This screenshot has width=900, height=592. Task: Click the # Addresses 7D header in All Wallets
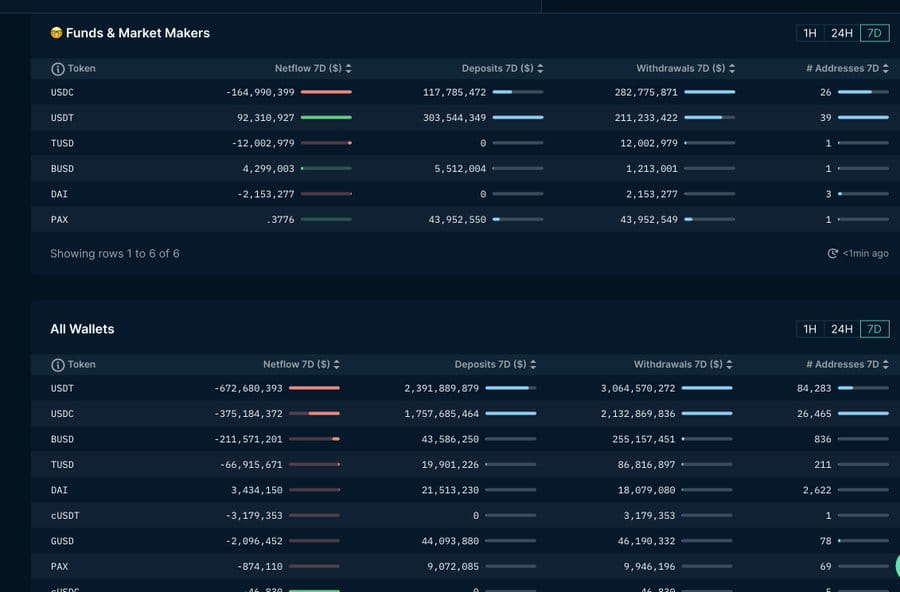pos(843,364)
